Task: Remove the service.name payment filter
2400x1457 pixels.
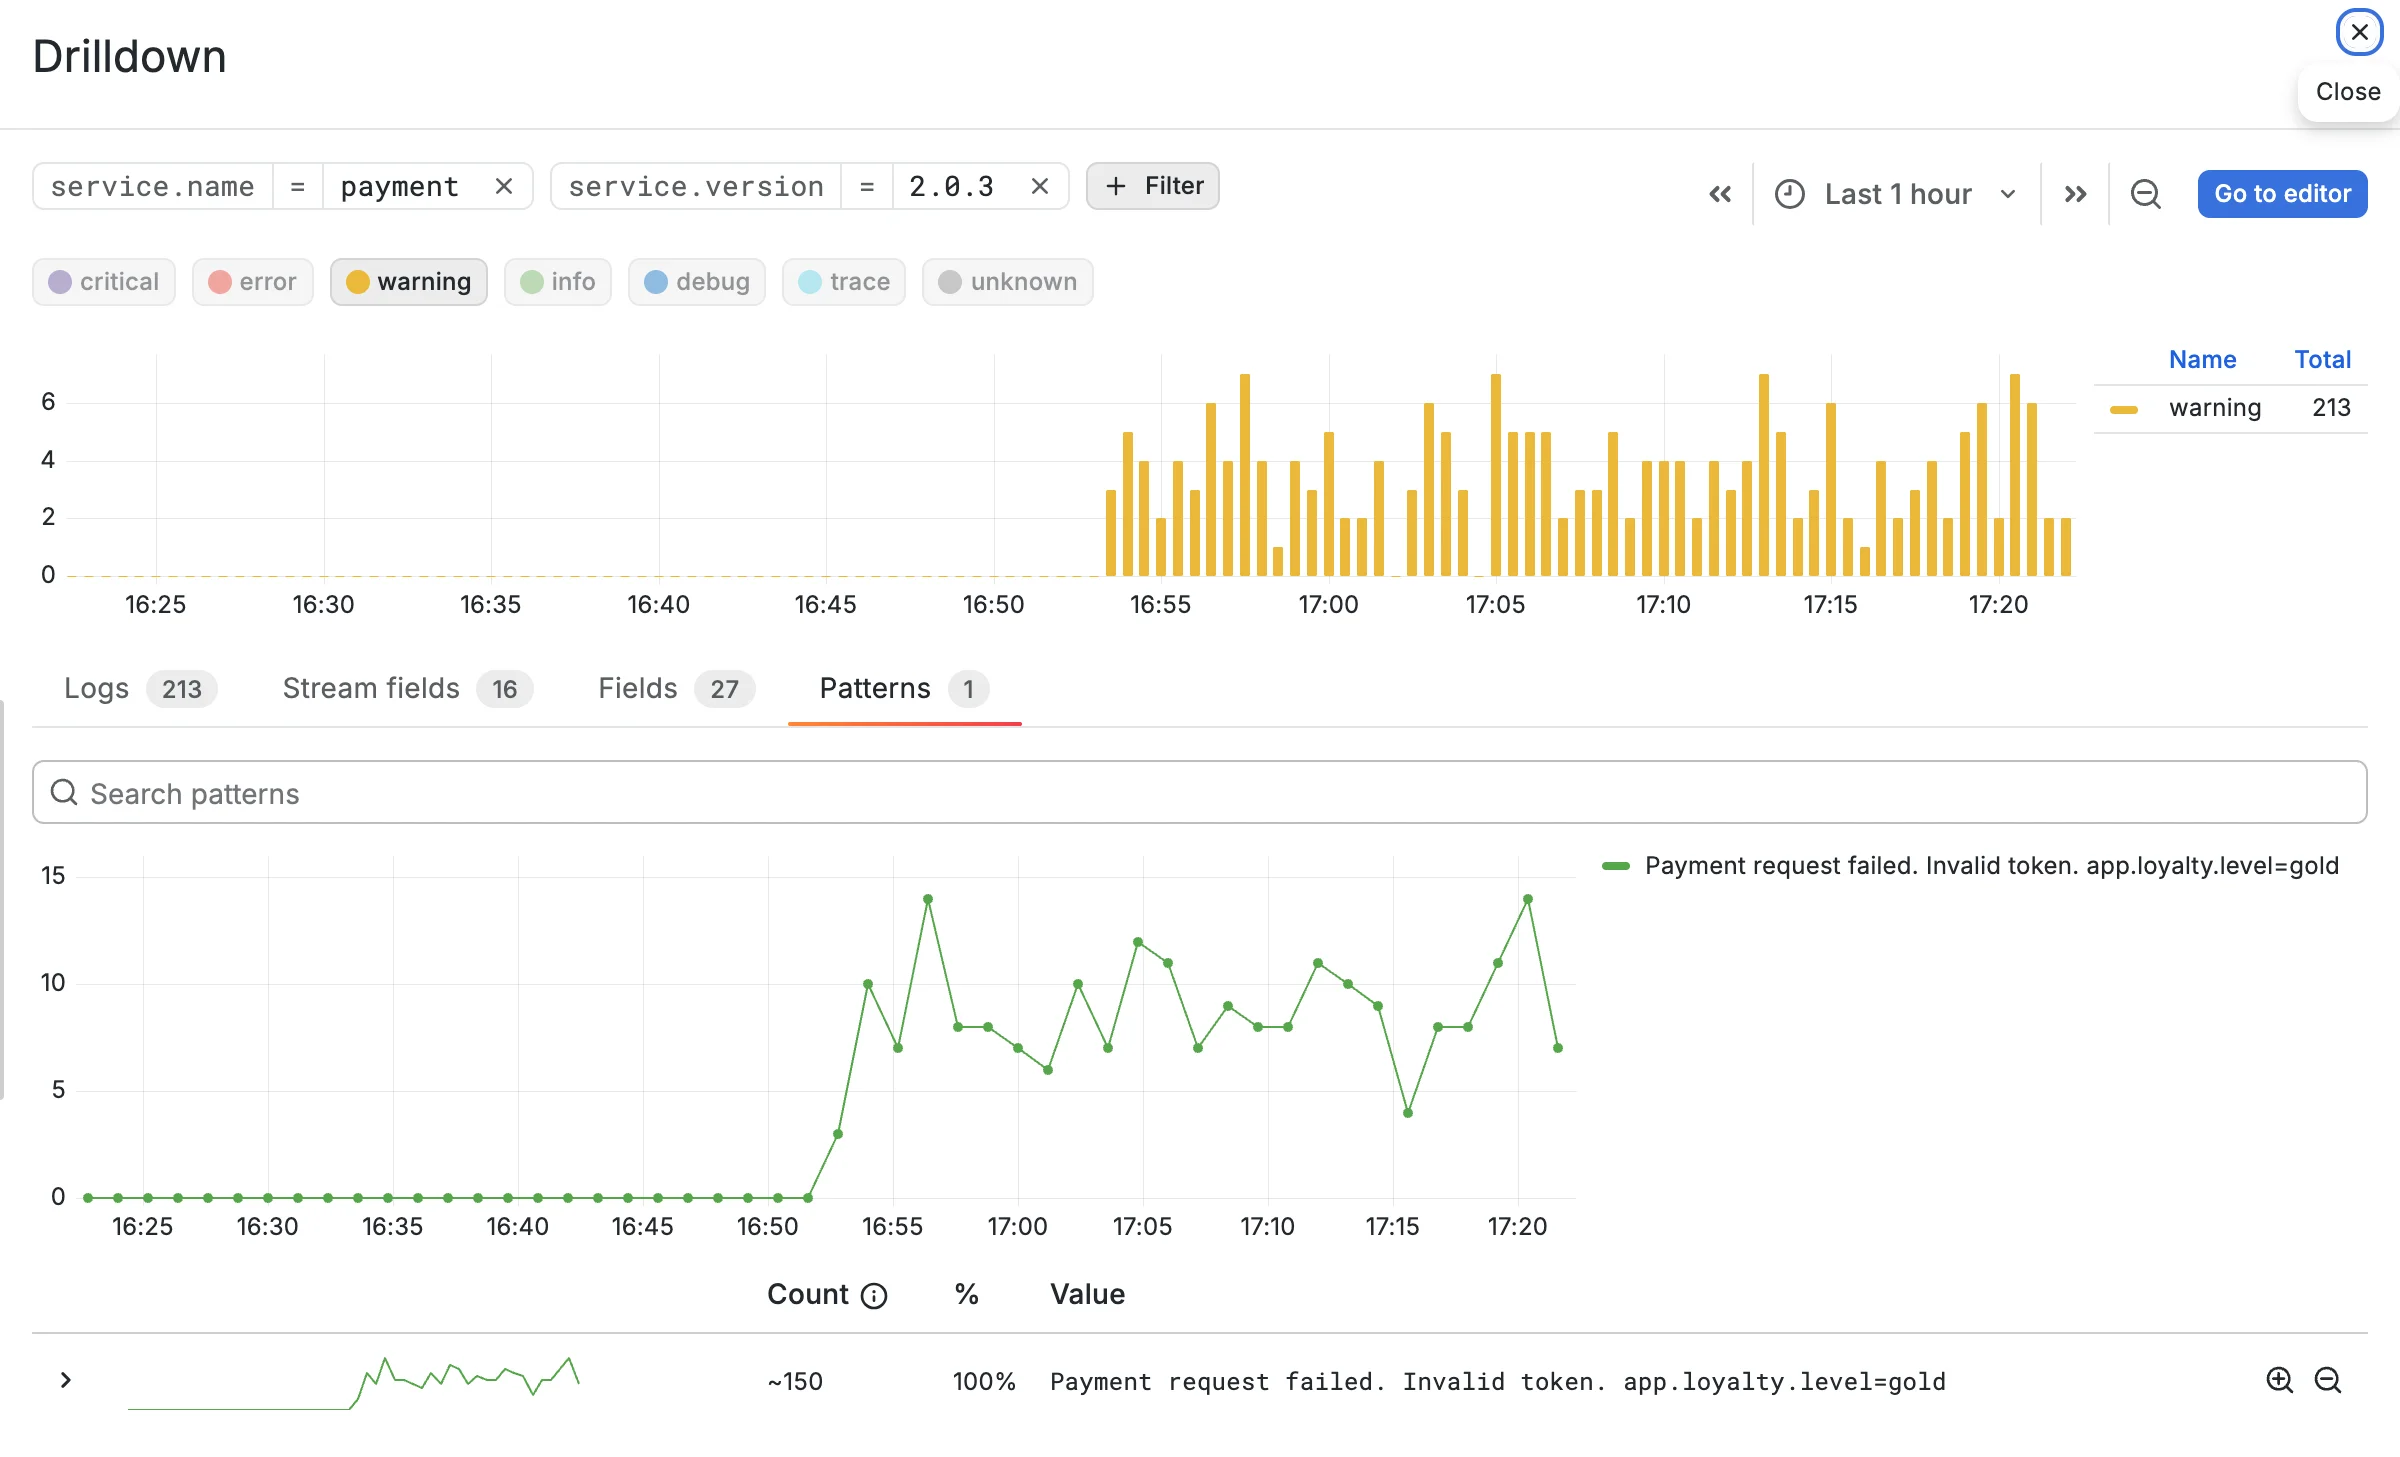Action: 504,187
